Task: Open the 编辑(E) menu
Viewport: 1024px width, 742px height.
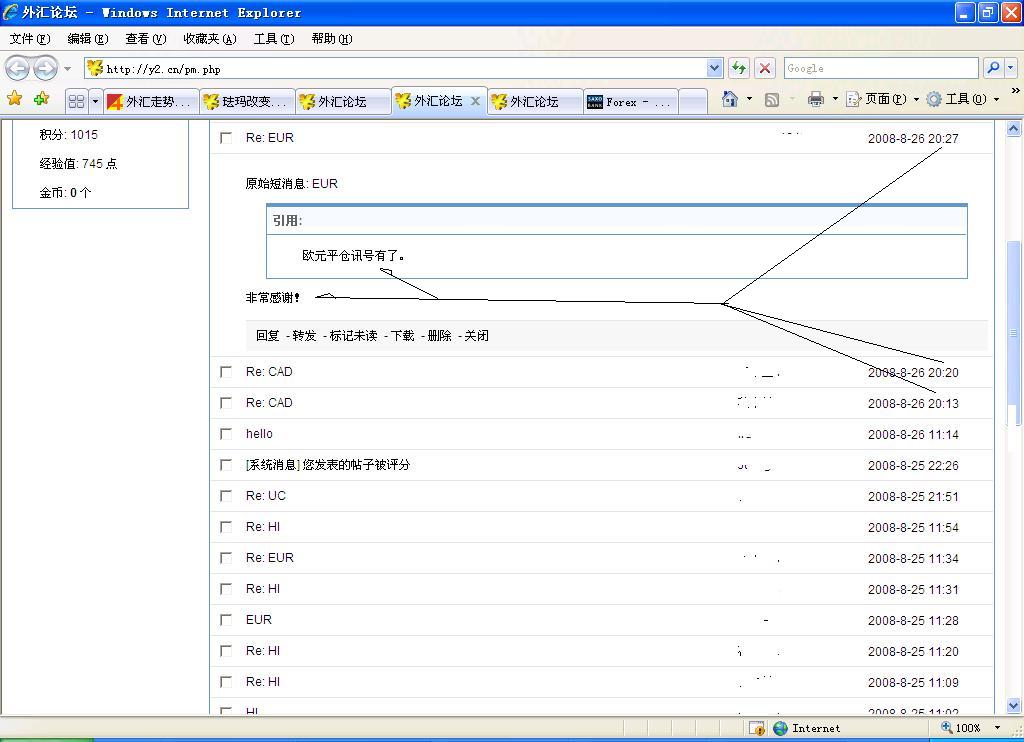Action: [88, 39]
